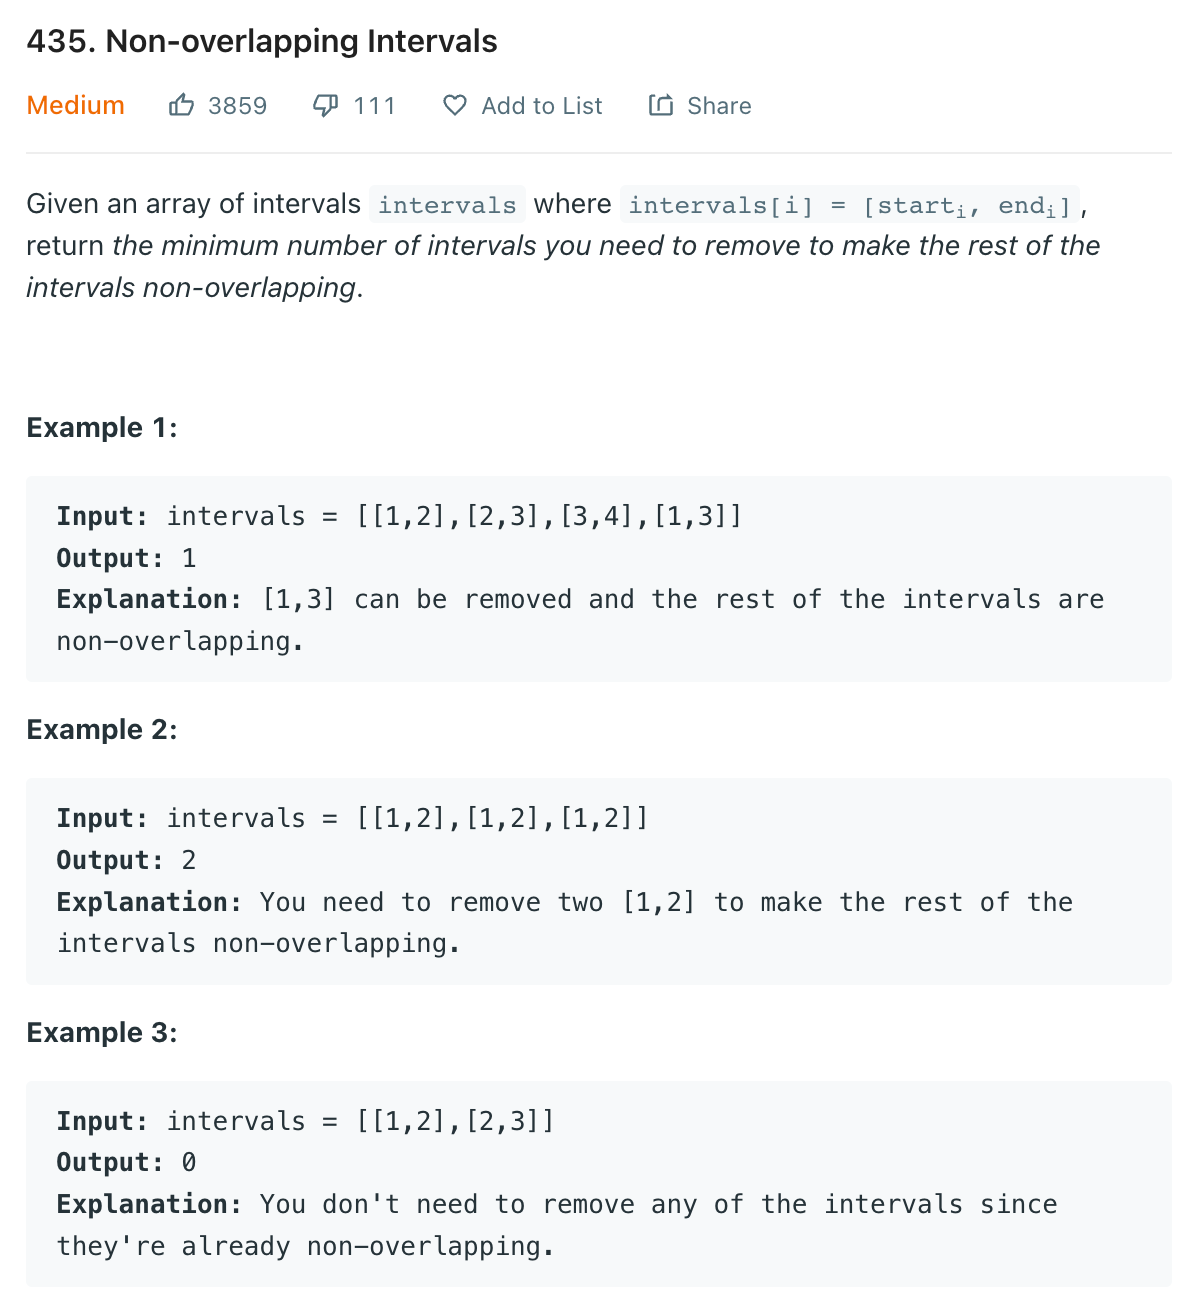Click the heart icon for Add to List
1194x1304 pixels.
click(455, 105)
